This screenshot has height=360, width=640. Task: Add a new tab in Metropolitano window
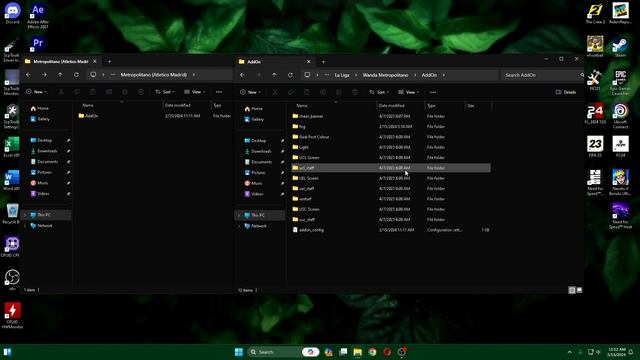[x=109, y=62]
